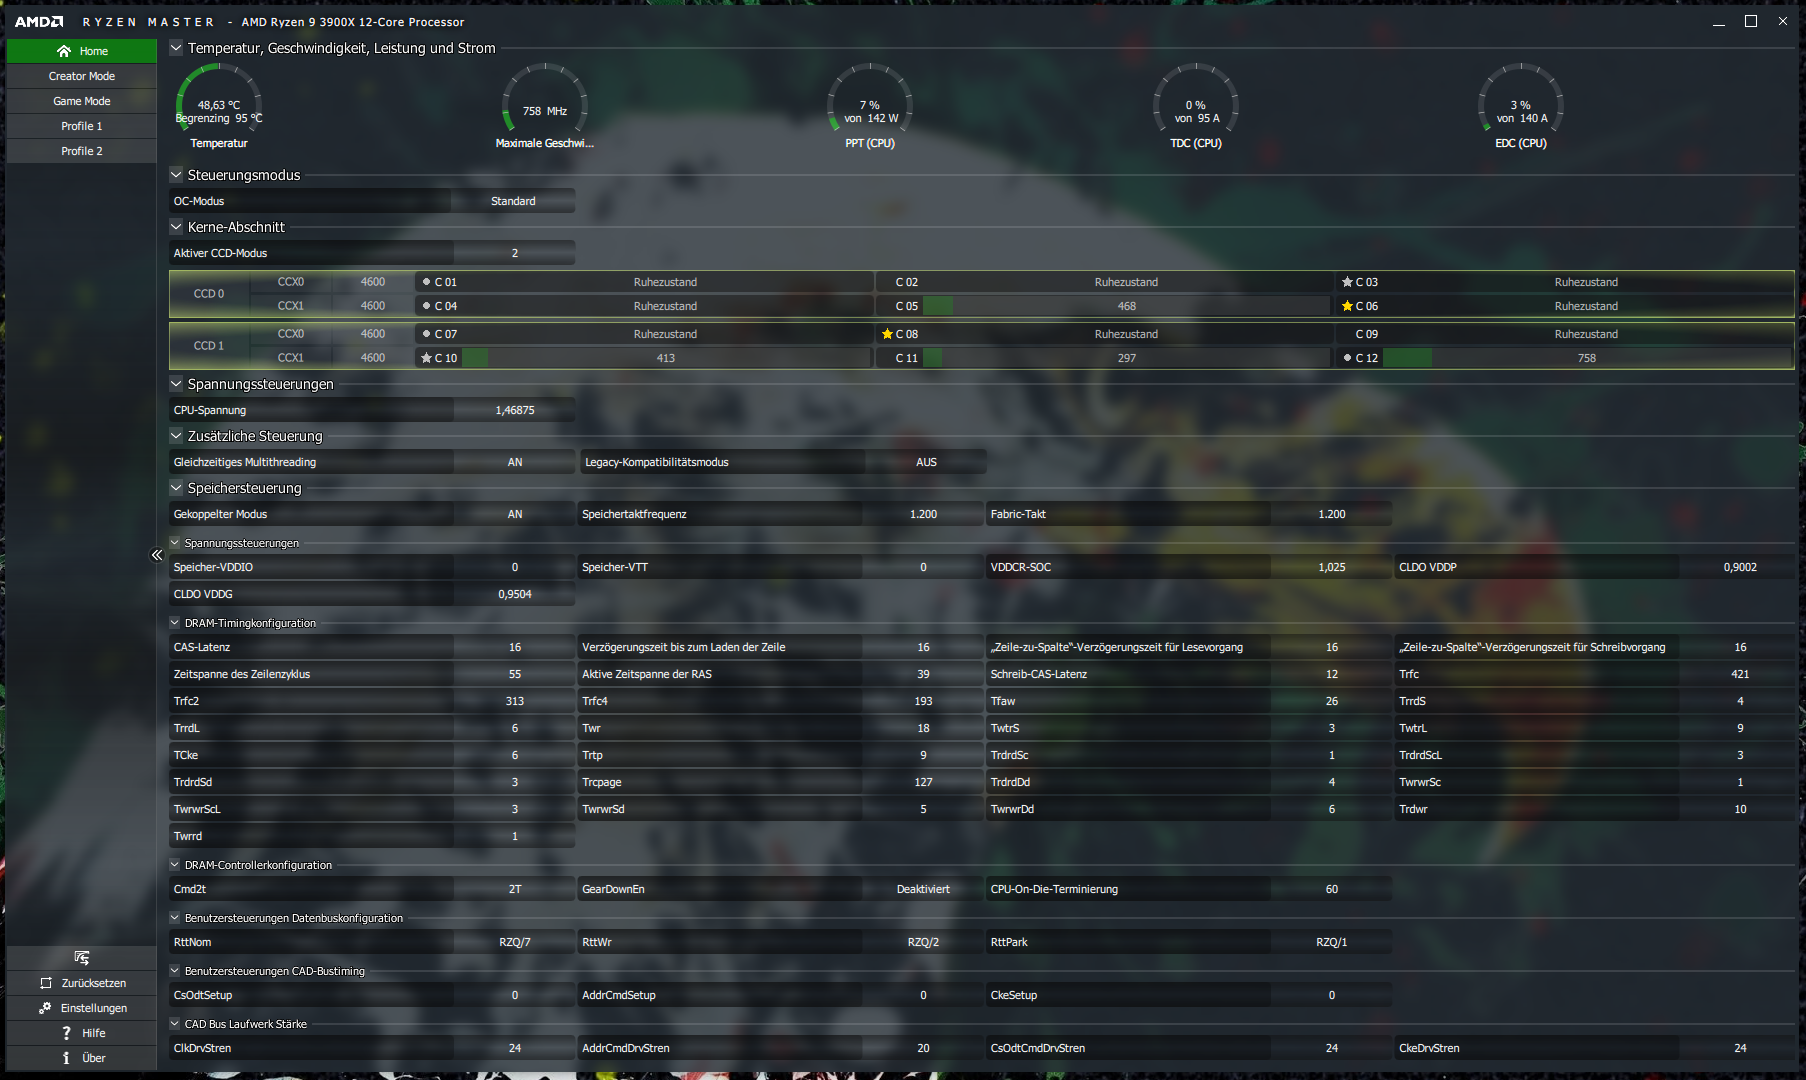Click the CCD 1 label
Screen dimensions: 1806x1080
209,346
